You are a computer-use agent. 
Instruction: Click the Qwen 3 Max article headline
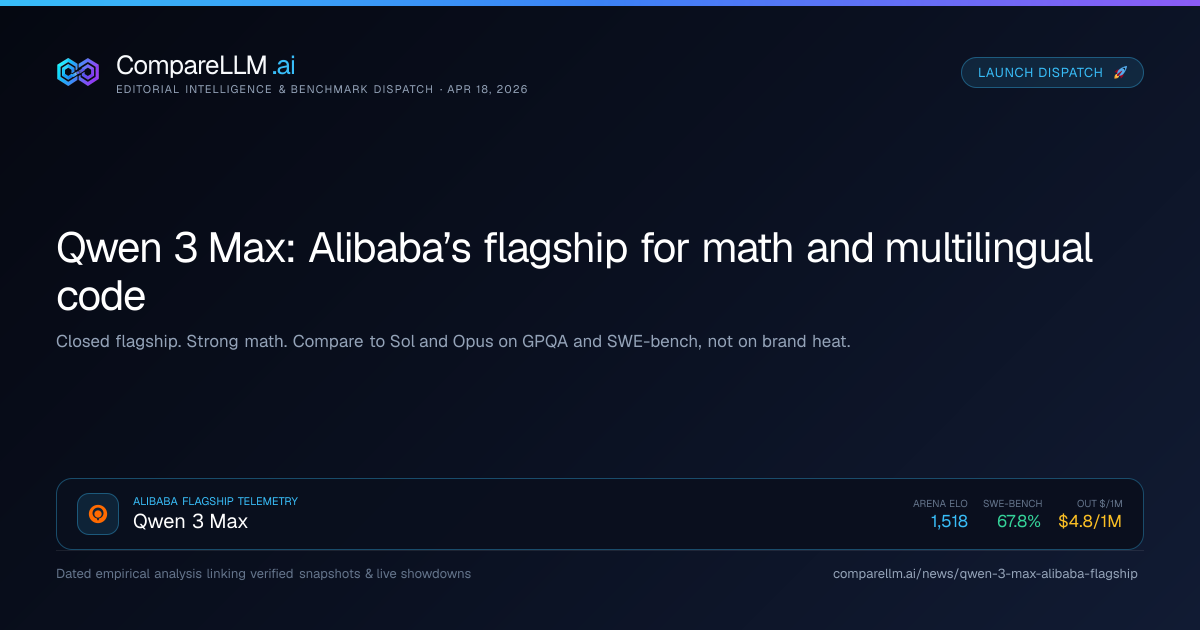pos(574,272)
